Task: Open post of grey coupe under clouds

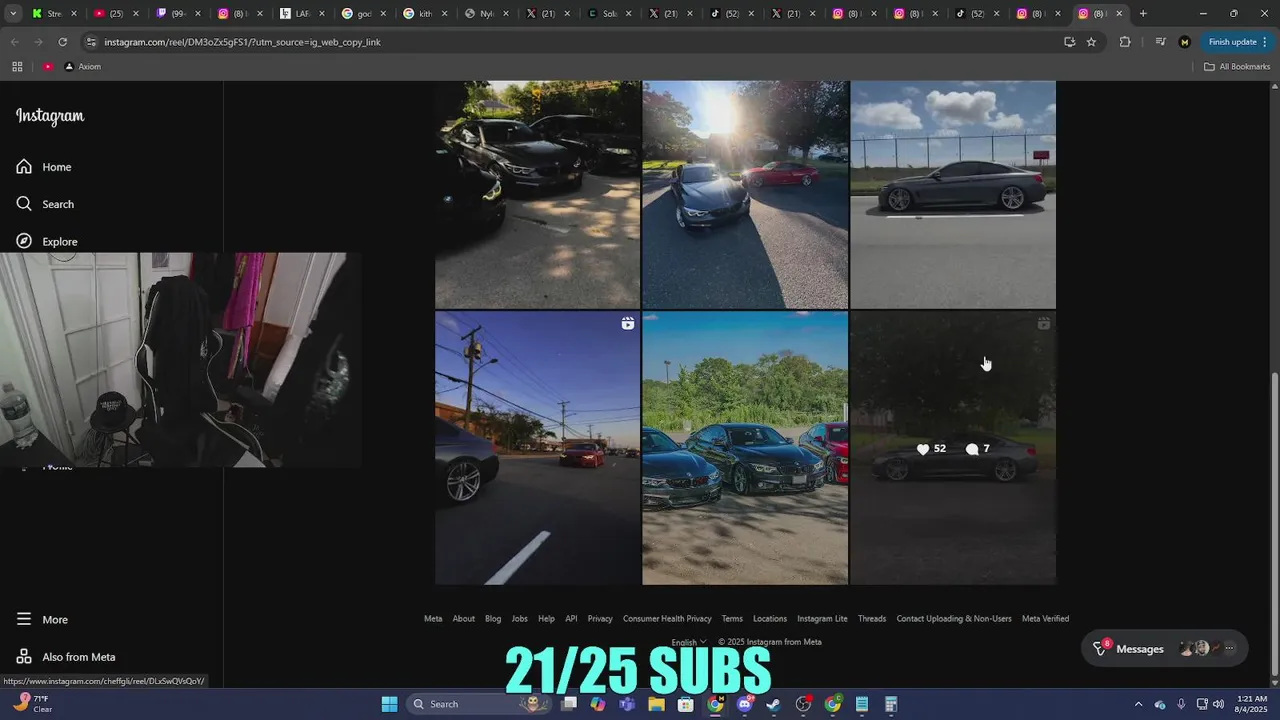Action: 953,195
